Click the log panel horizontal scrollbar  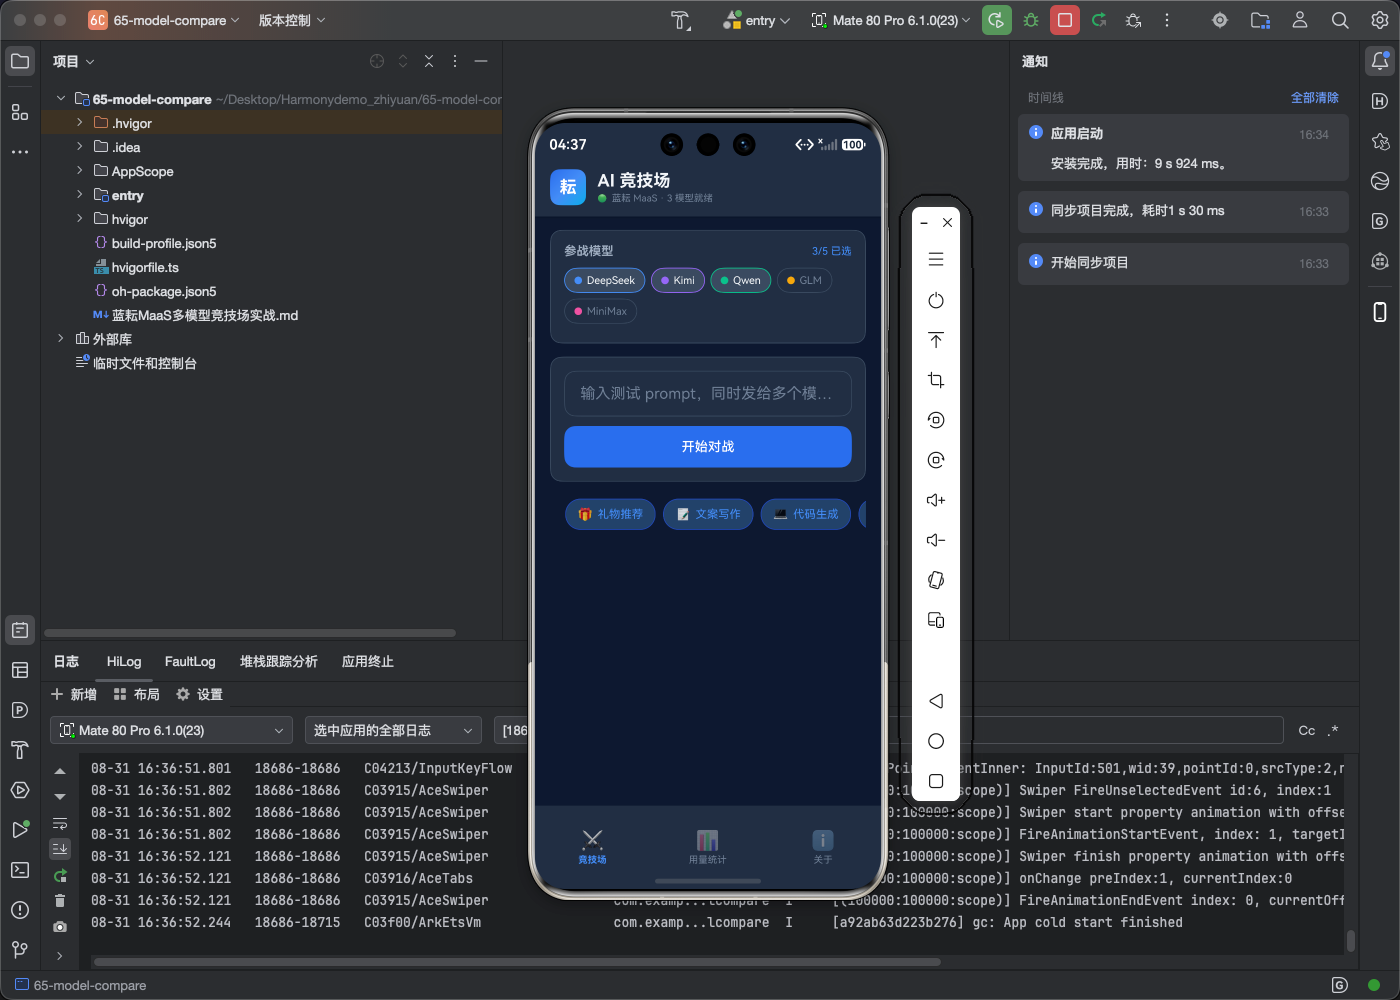(x=517, y=962)
